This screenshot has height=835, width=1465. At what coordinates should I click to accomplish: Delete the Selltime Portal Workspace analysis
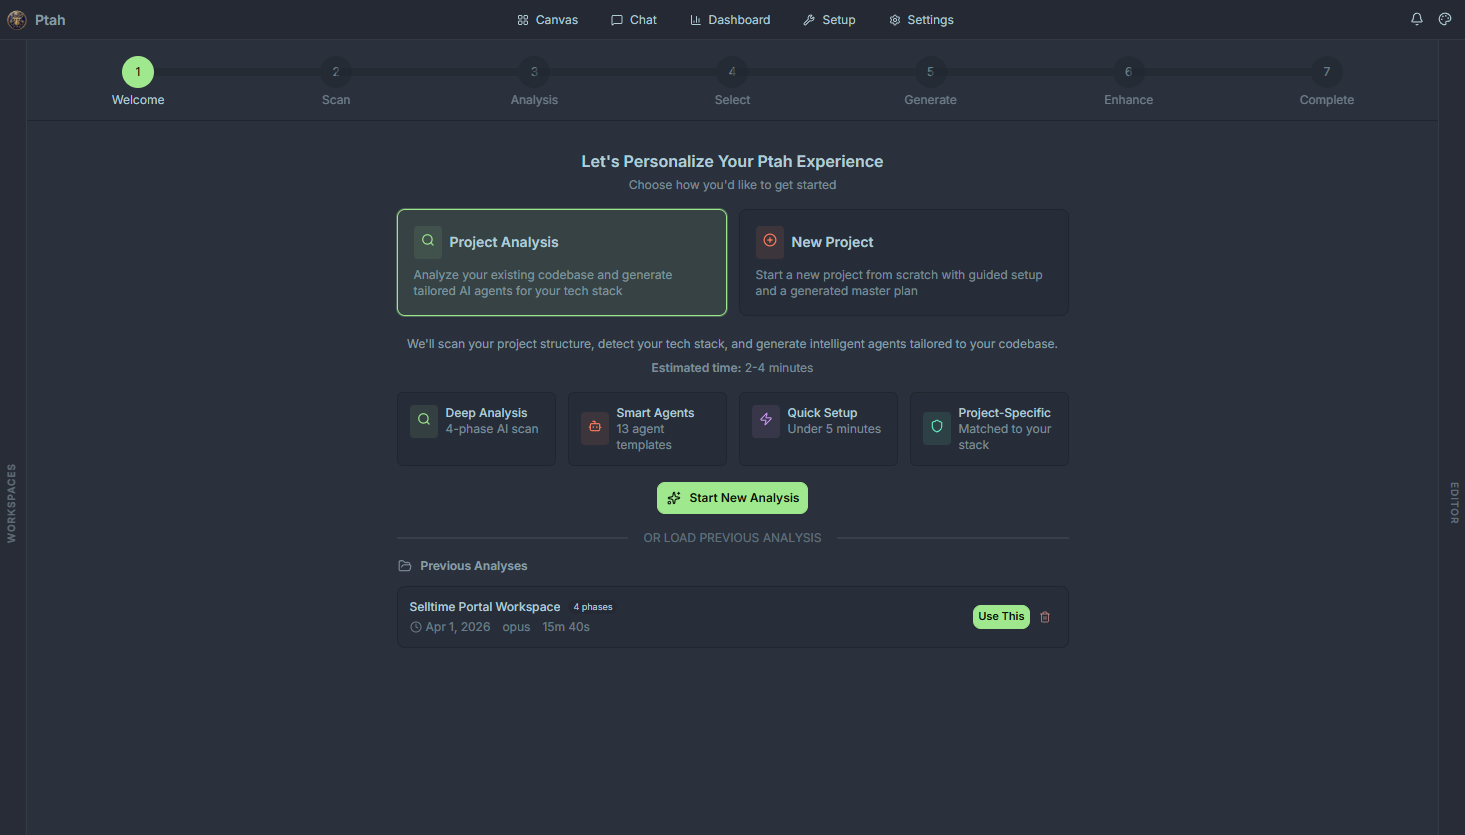tap(1045, 617)
